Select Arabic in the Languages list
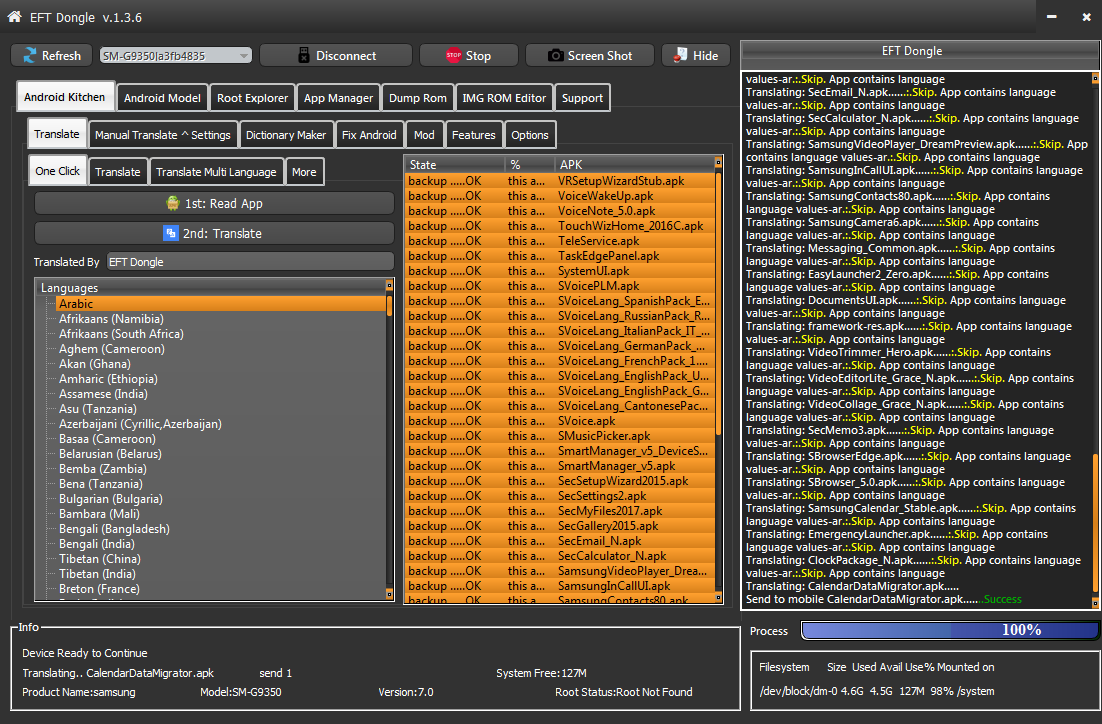1102x724 pixels. click(x=221, y=304)
